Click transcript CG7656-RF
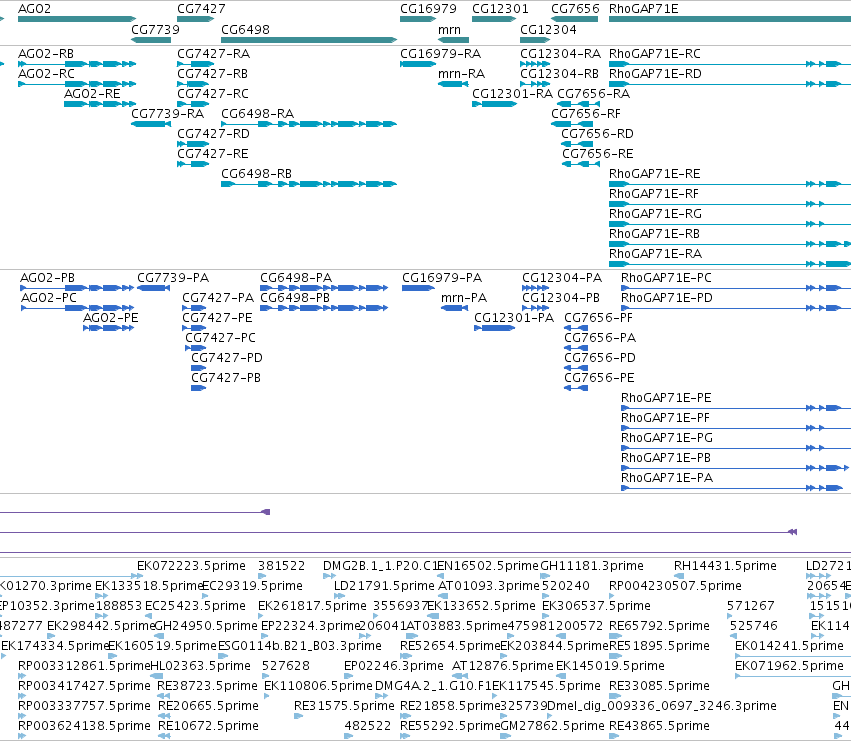Viewport: 851px width, 741px height. pos(586,113)
